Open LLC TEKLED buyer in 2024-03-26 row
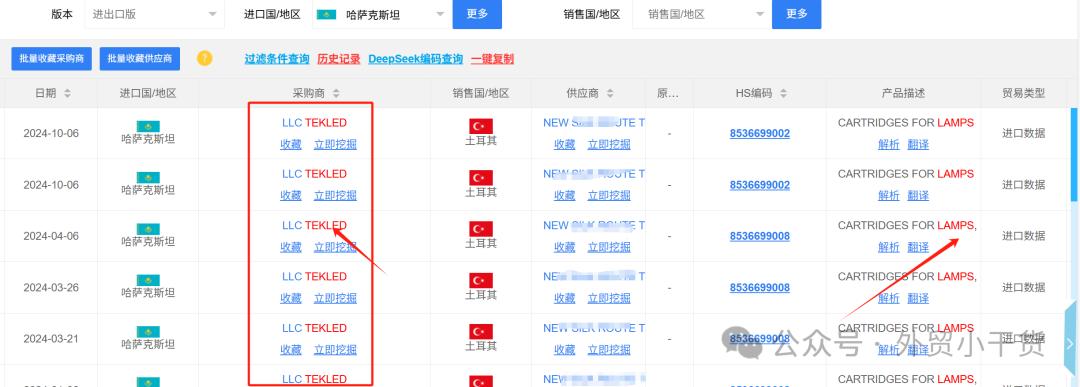The width and height of the screenshot is (1080, 387). tap(314, 276)
